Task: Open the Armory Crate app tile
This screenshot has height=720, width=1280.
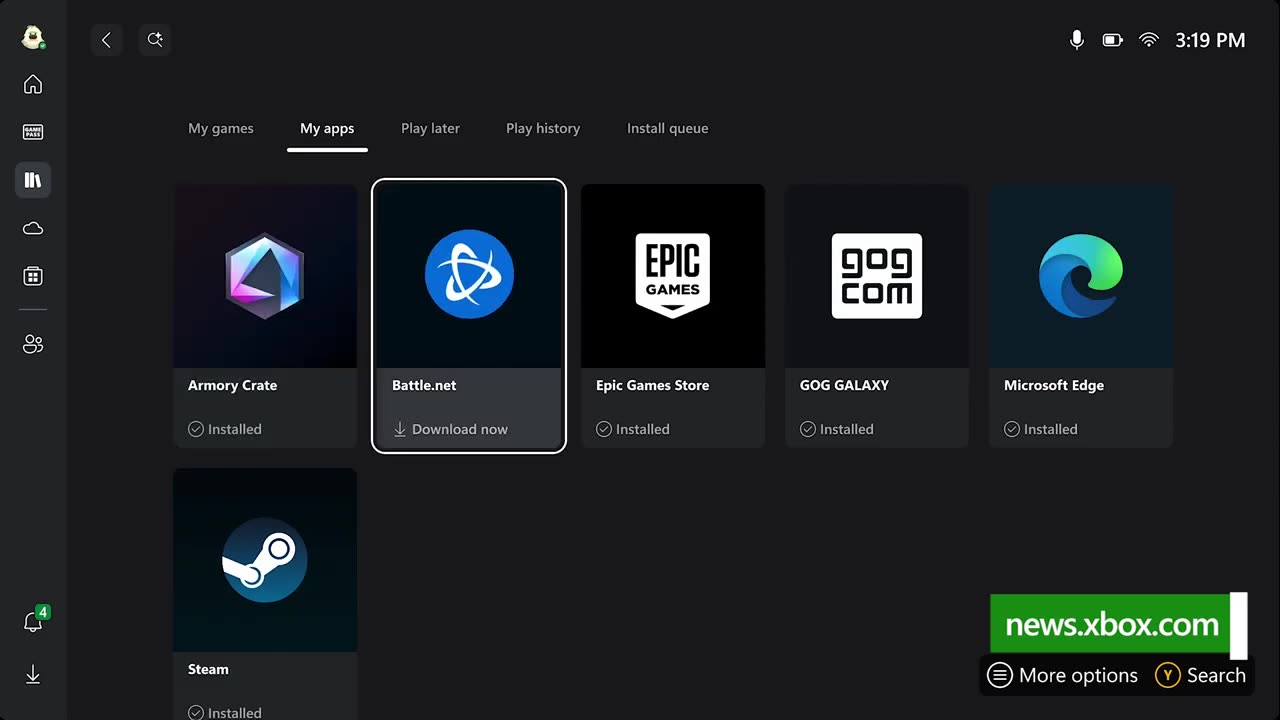Action: [265, 316]
